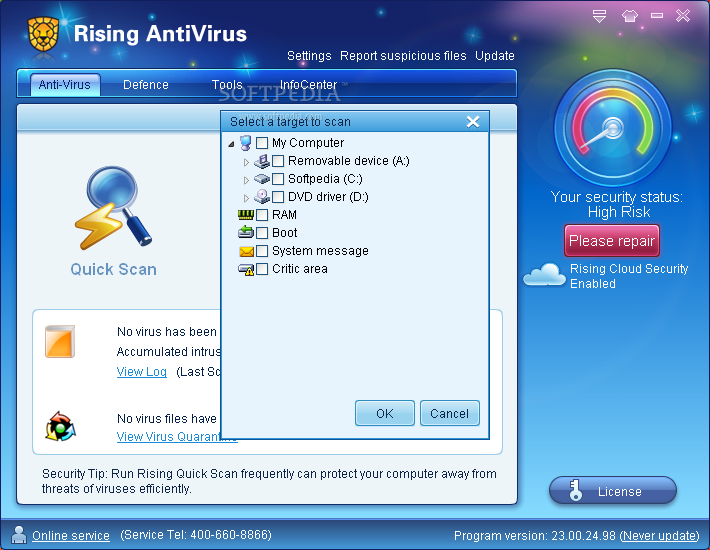Open the InfoCenter tab

[x=308, y=85]
